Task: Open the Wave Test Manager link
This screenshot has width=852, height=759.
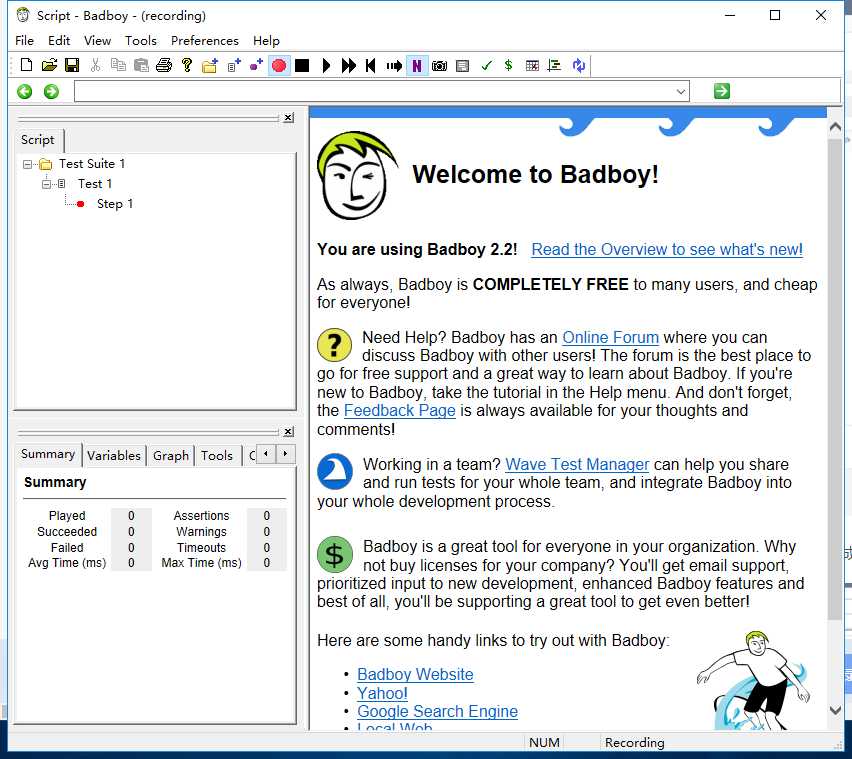Action: pos(577,465)
